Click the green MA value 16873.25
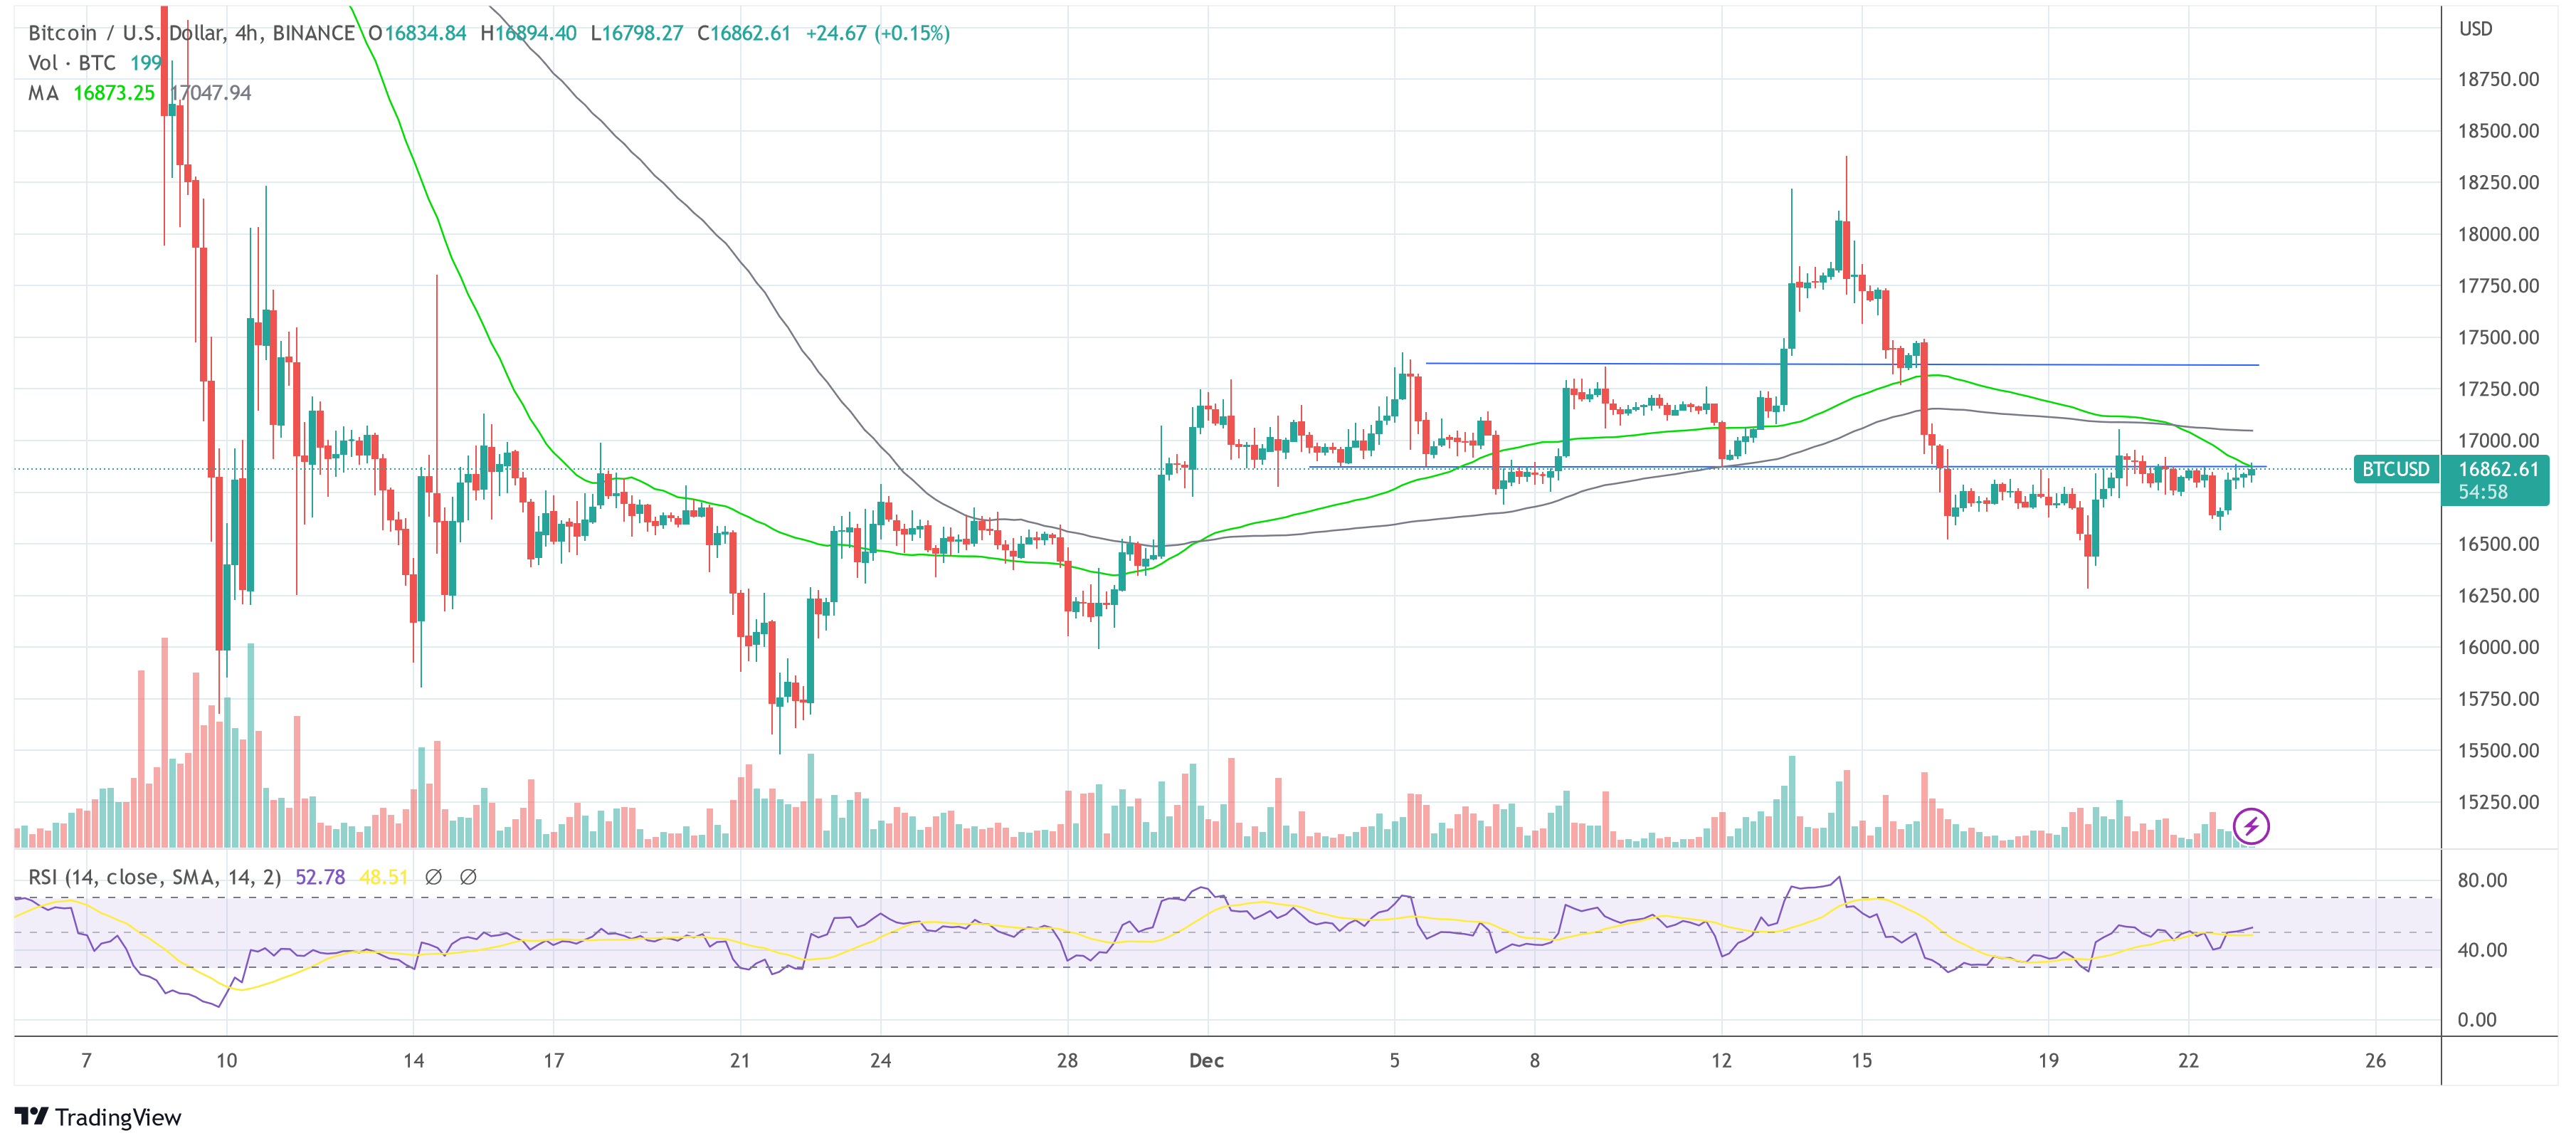 click(x=114, y=93)
